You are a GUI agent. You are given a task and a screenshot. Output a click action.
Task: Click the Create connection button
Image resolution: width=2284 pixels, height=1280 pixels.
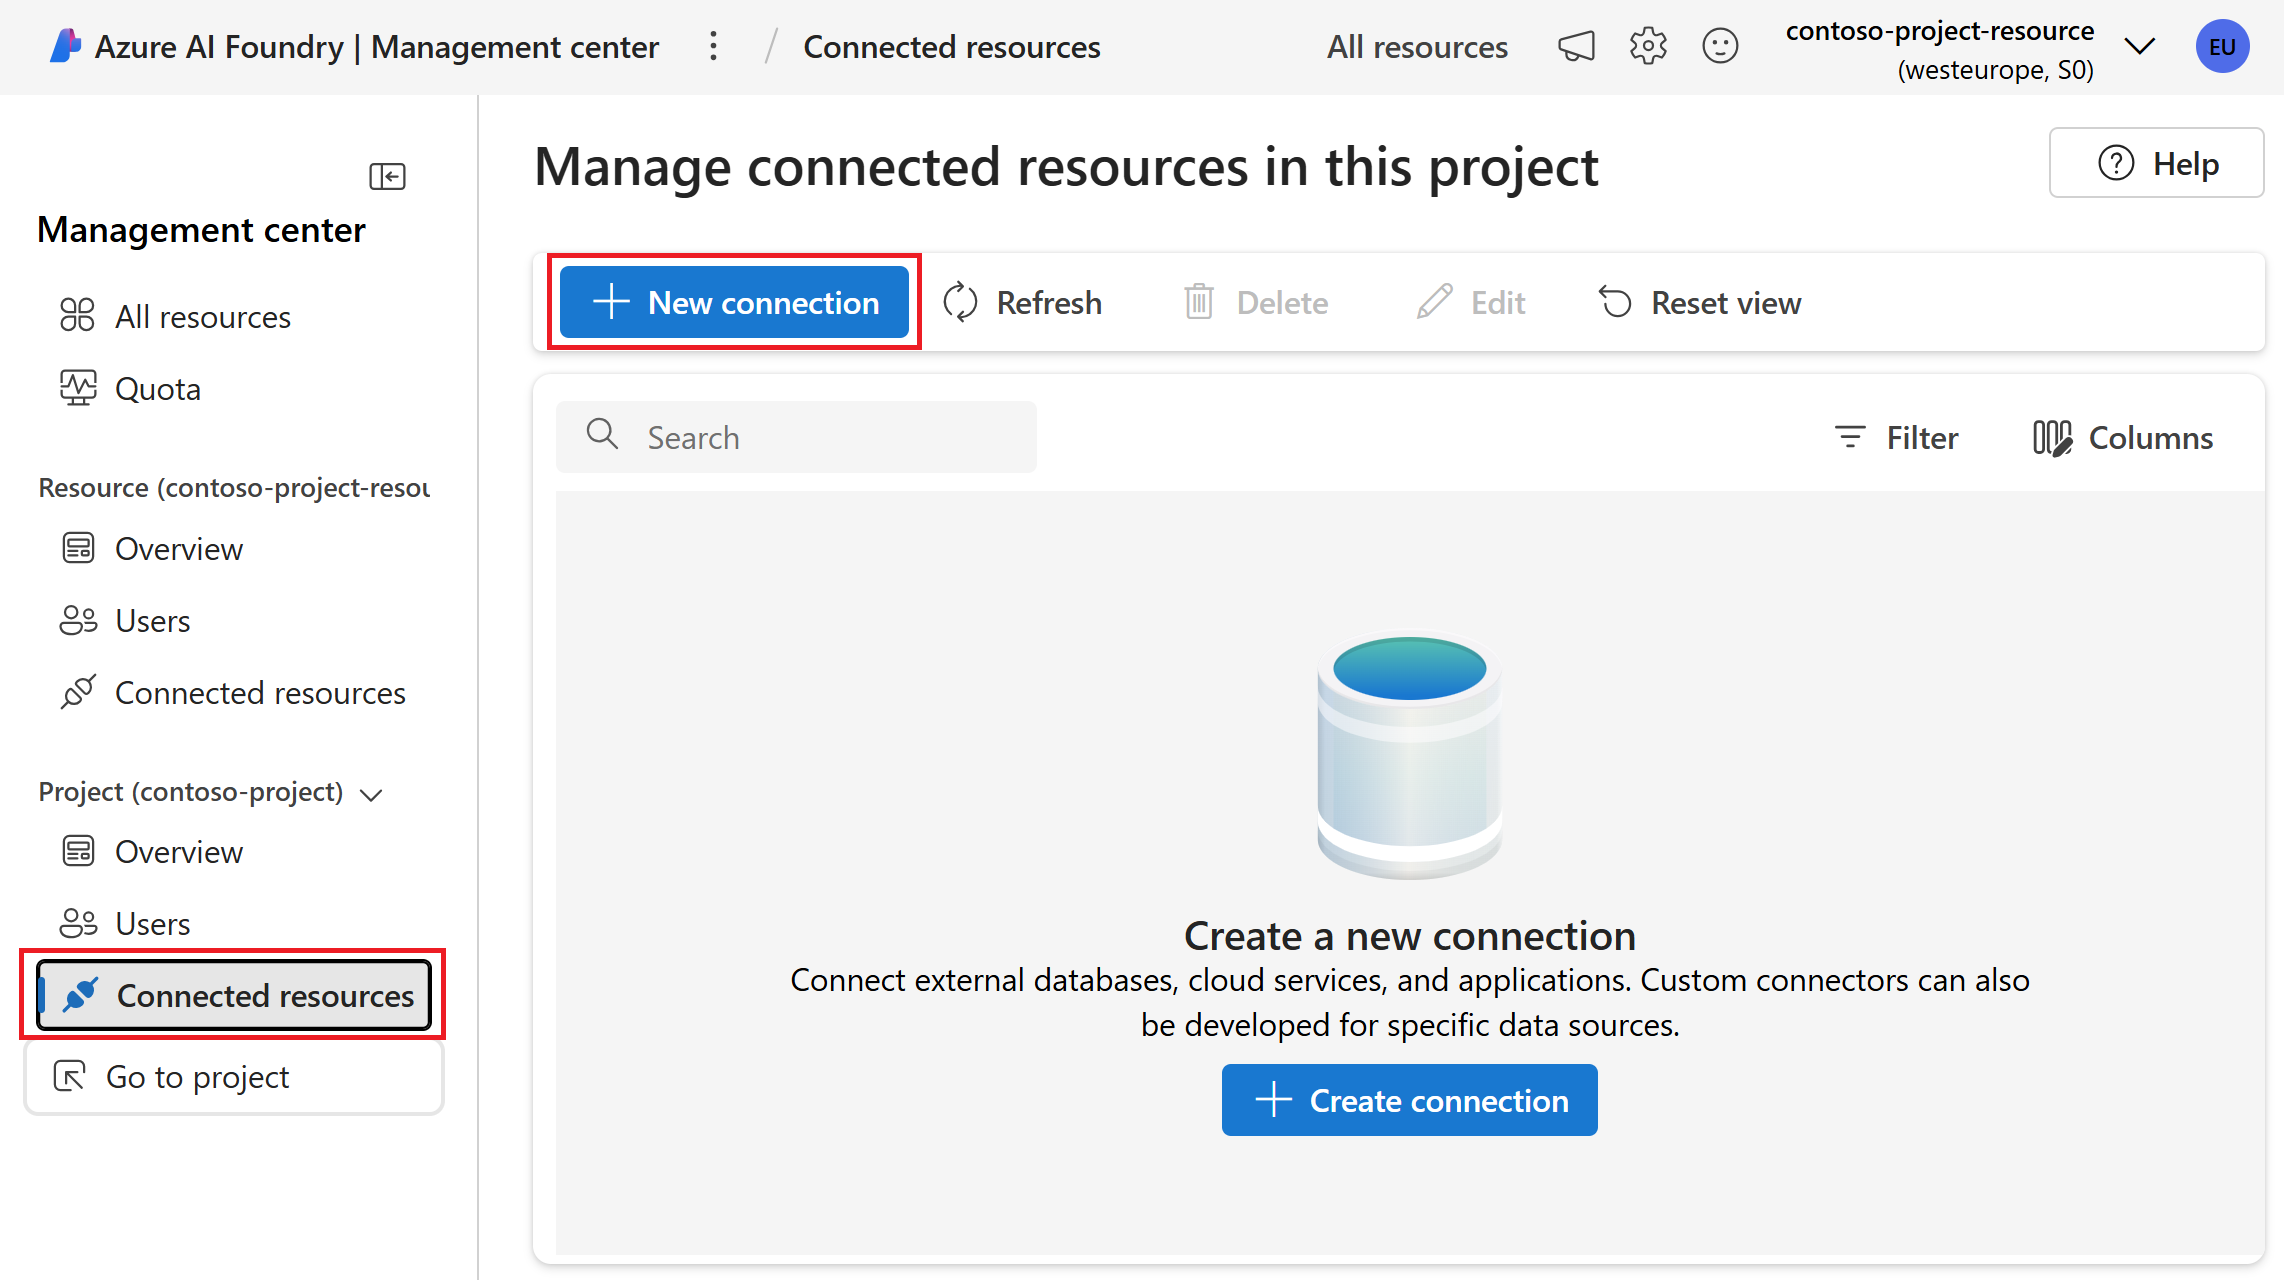click(1410, 1100)
